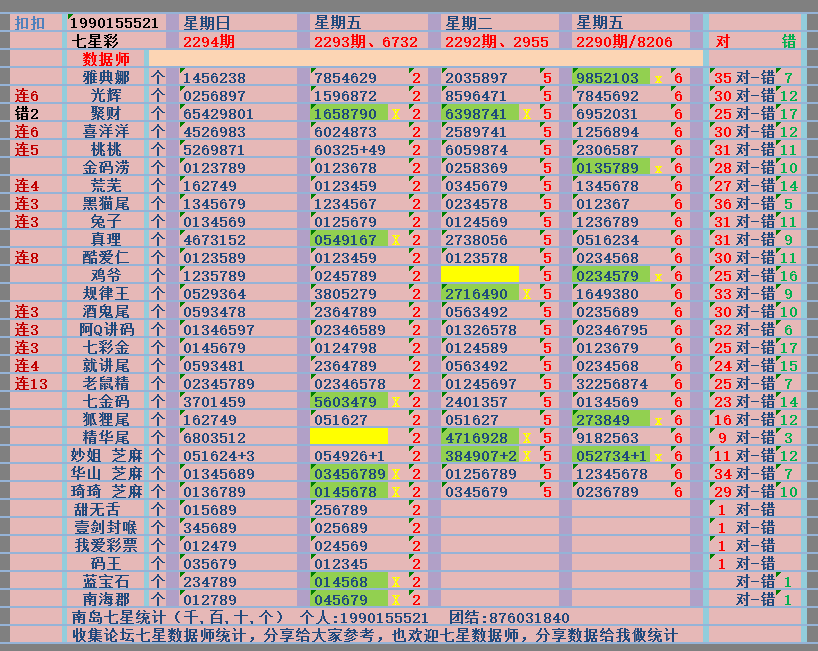Select the yellow empty cell in 精华尾 row

[x=349, y=437]
